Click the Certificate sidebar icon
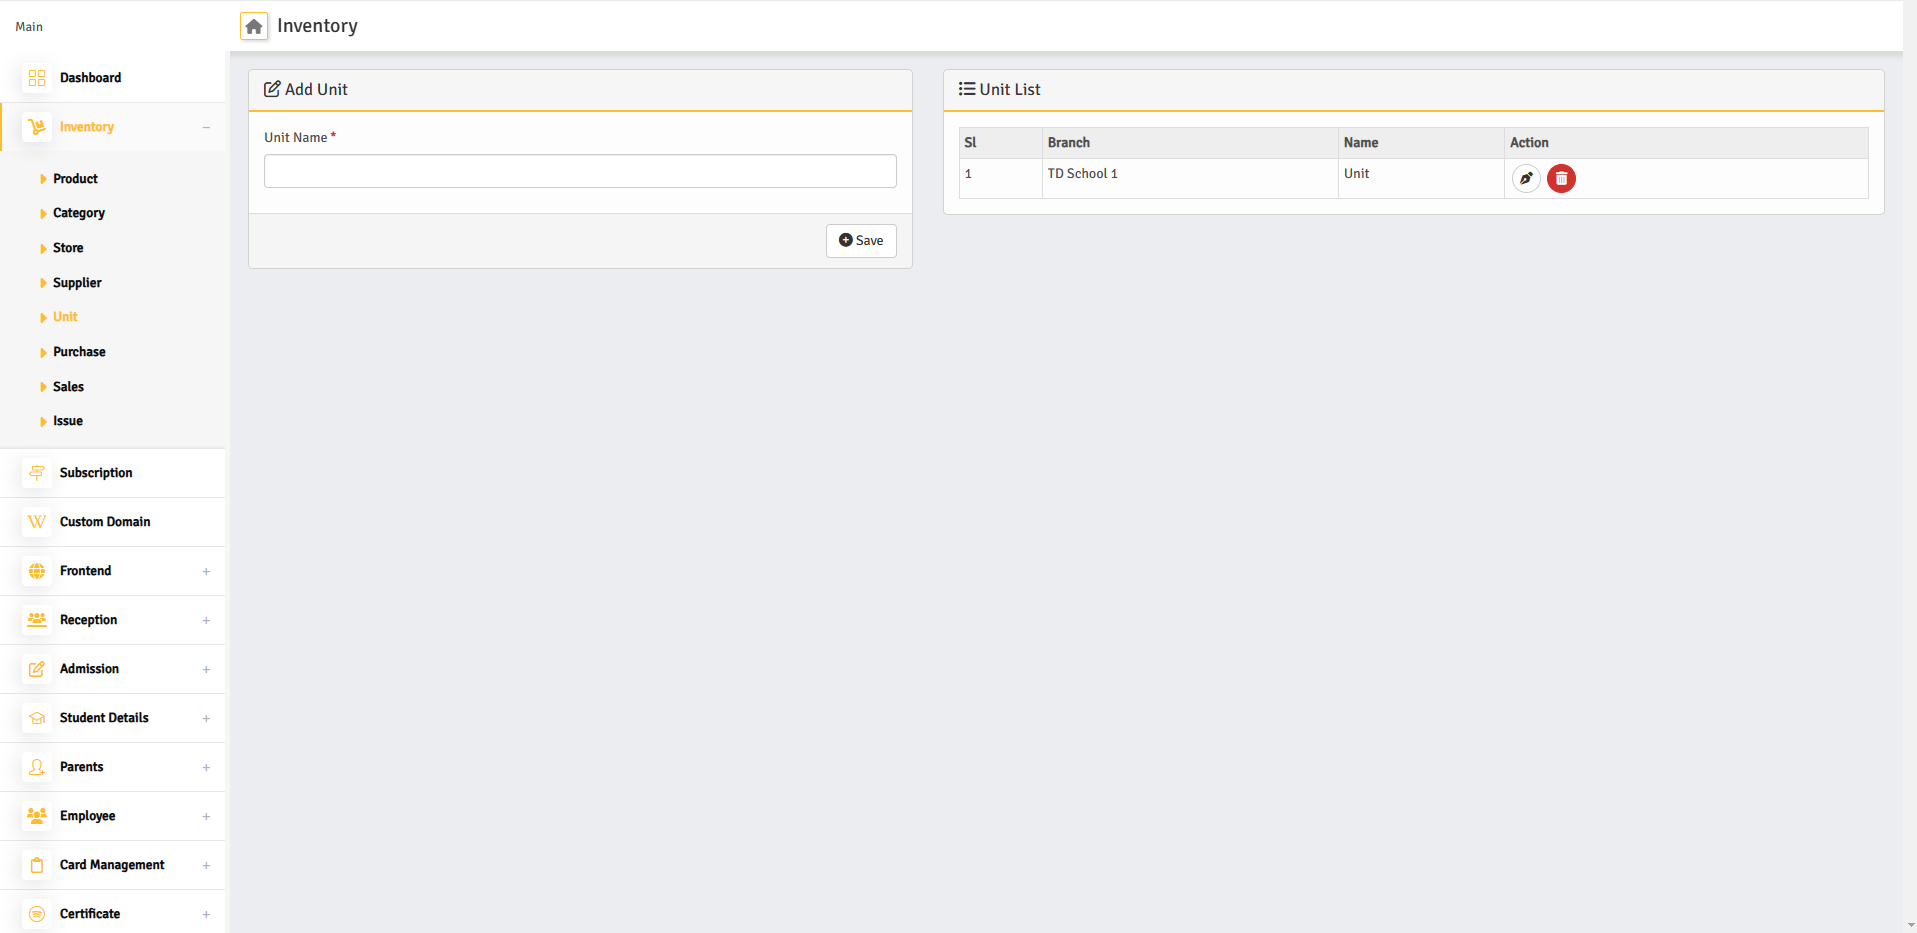Image resolution: width=1917 pixels, height=933 pixels. [x=37, y=914]
